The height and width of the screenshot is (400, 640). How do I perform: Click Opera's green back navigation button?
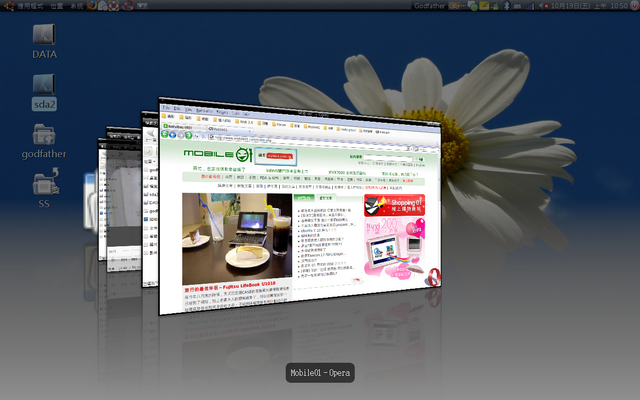tap(164, 134)
